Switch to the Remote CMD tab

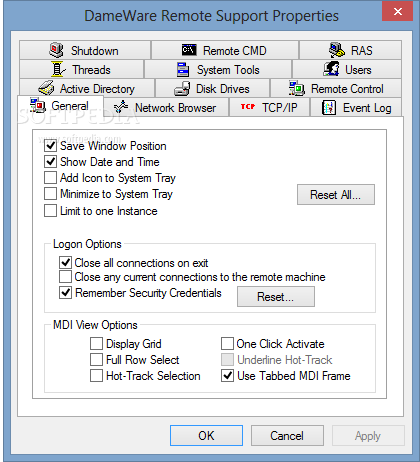(x=225, y=50)
